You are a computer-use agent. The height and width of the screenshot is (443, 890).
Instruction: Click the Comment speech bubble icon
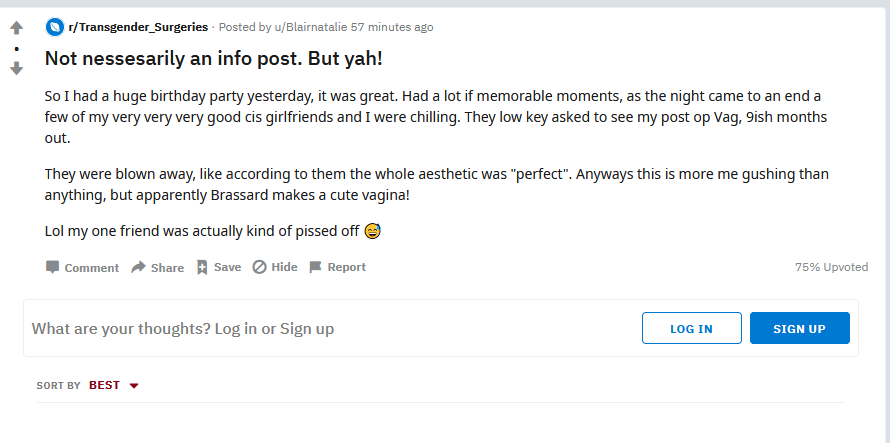click(52, 267)
